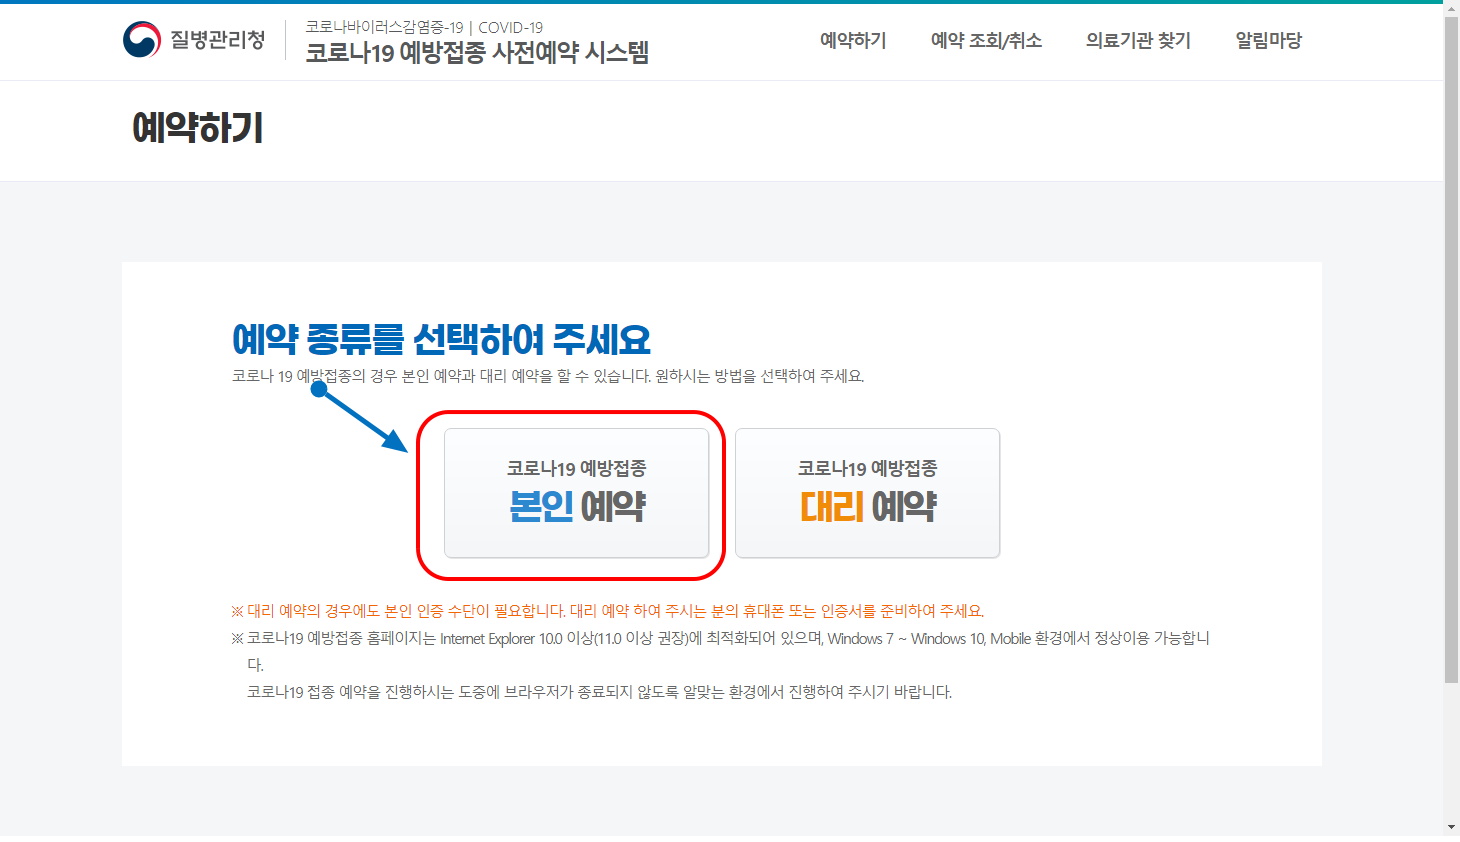This screenshot has height=842, width=1460.
Task: Click the 예약하기 page title
Action: pos(198,128)
